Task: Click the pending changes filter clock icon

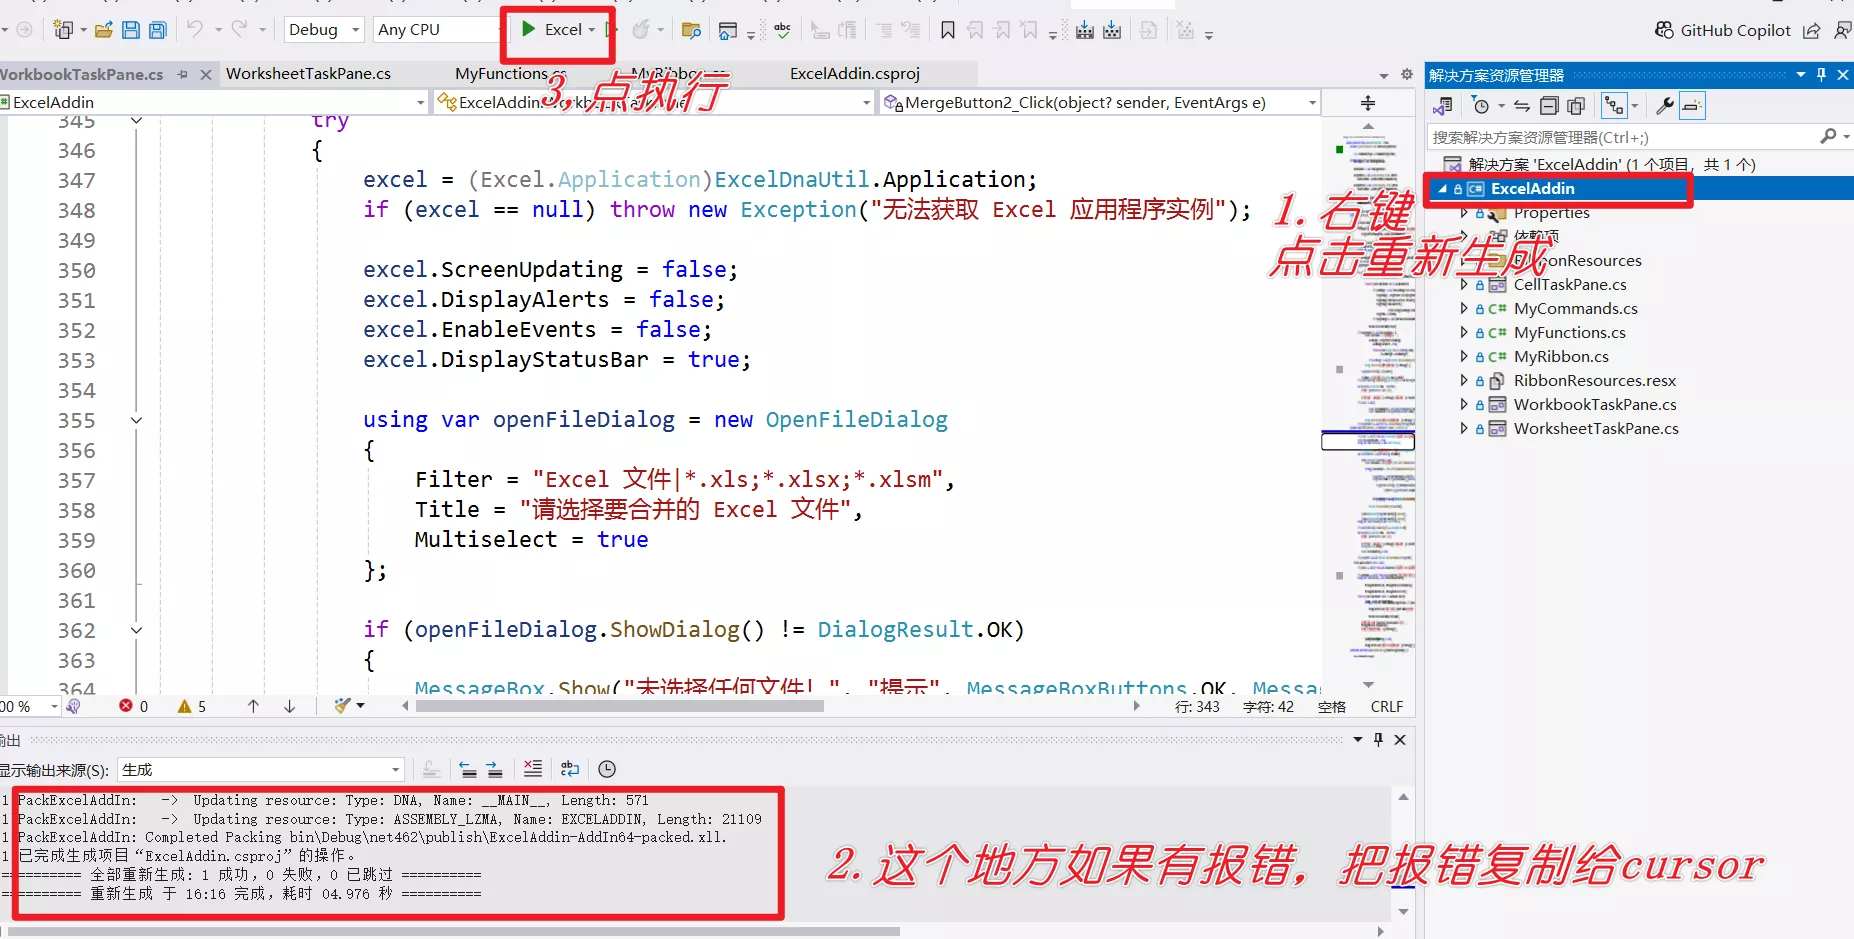Action: point(1481,106)
